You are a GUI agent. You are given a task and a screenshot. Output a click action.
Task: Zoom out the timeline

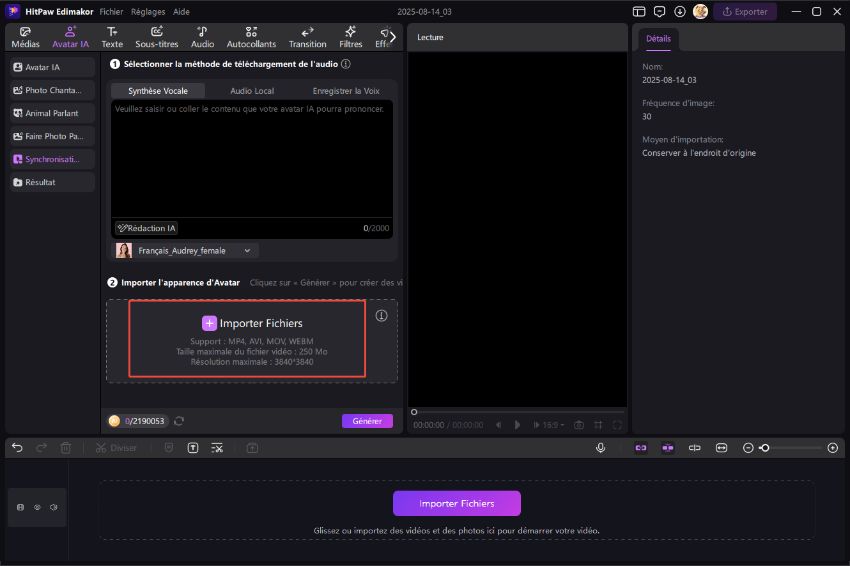748,448
